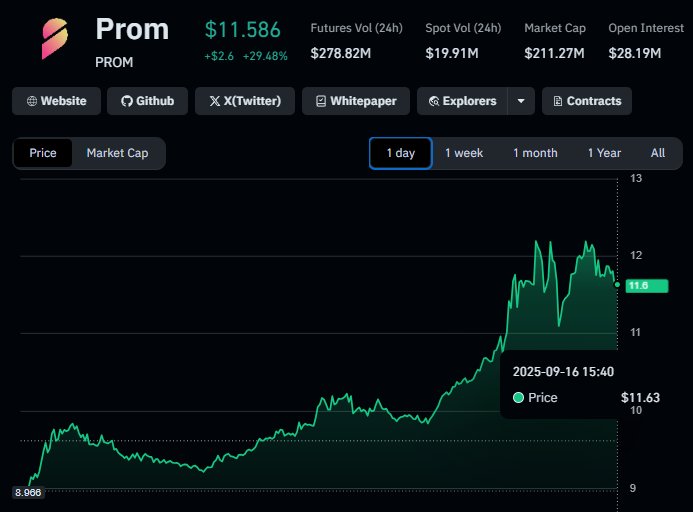Click the Prom logo icon

(x=55, y=38)
